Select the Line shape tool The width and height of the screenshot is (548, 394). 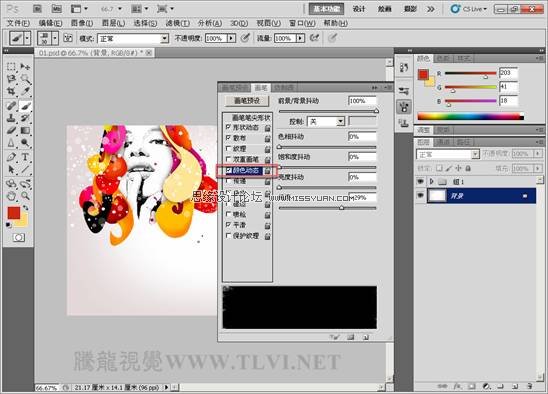(25, 170)
